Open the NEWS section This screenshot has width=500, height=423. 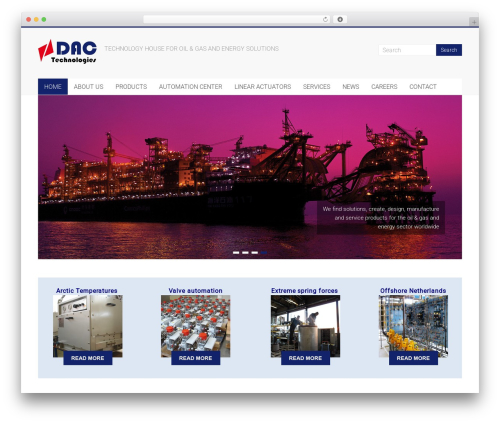351,87
